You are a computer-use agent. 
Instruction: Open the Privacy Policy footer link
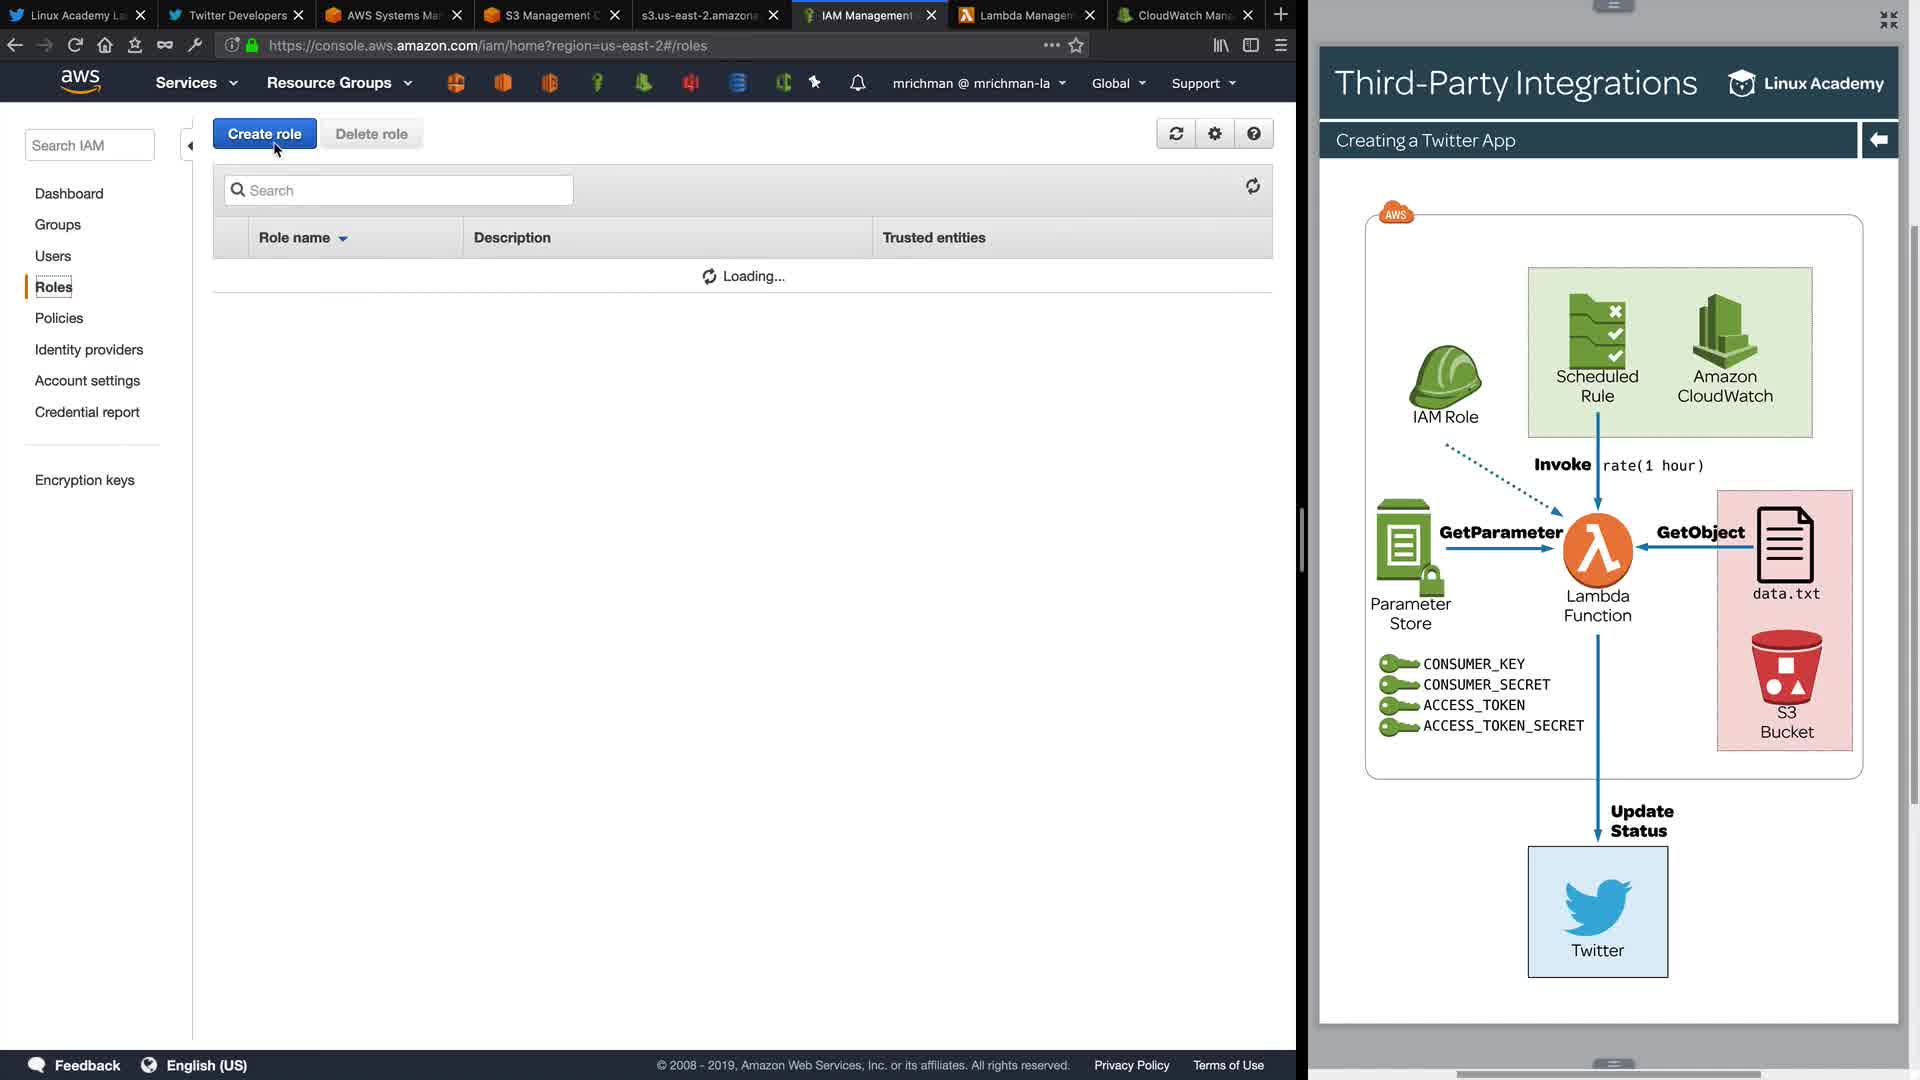tap(1131, 1065)
